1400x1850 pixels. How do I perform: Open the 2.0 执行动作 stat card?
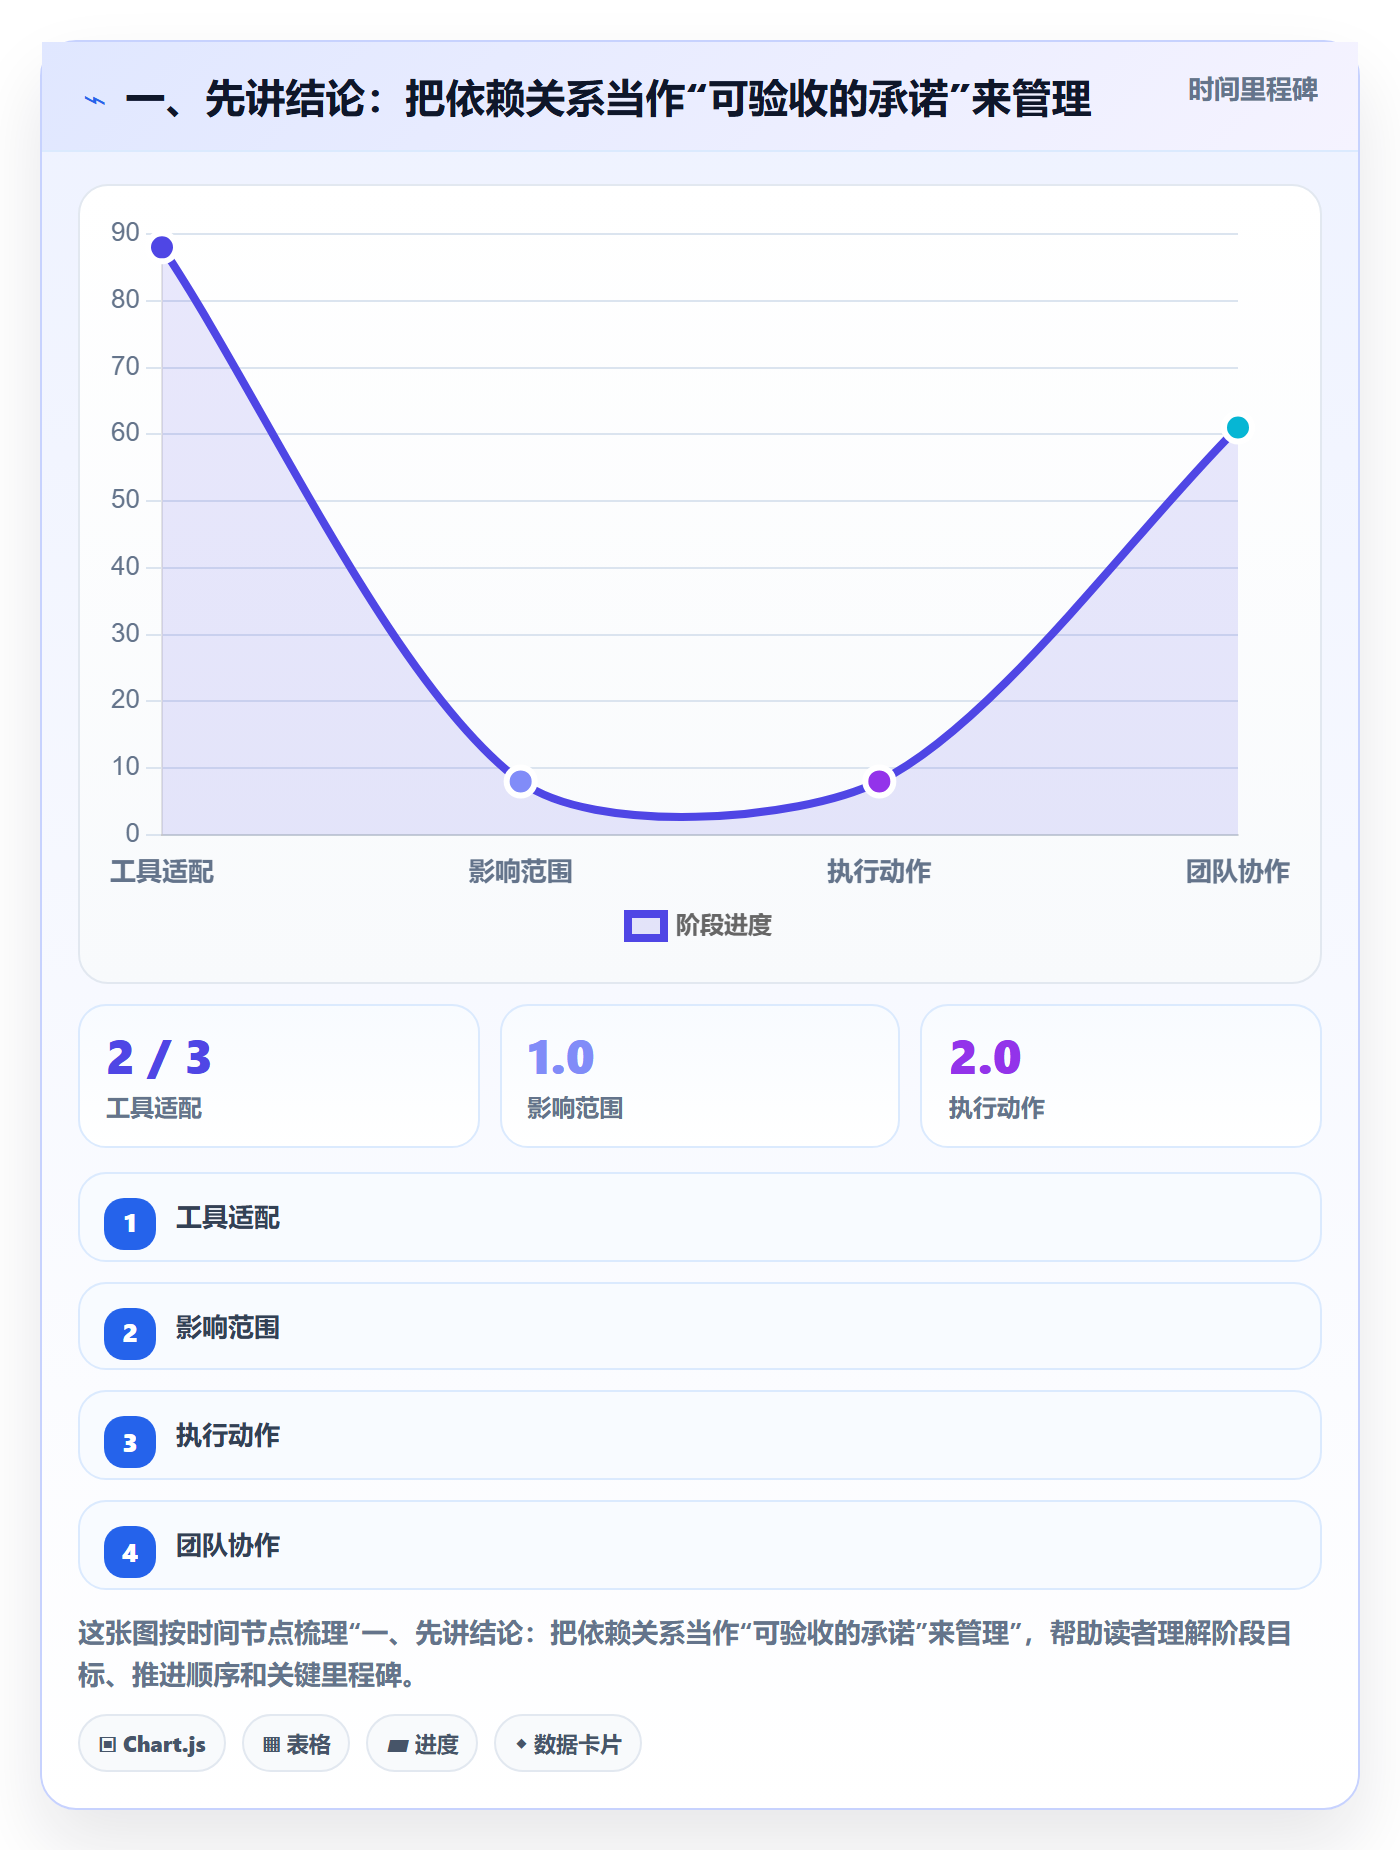tap(1120, 1076)
